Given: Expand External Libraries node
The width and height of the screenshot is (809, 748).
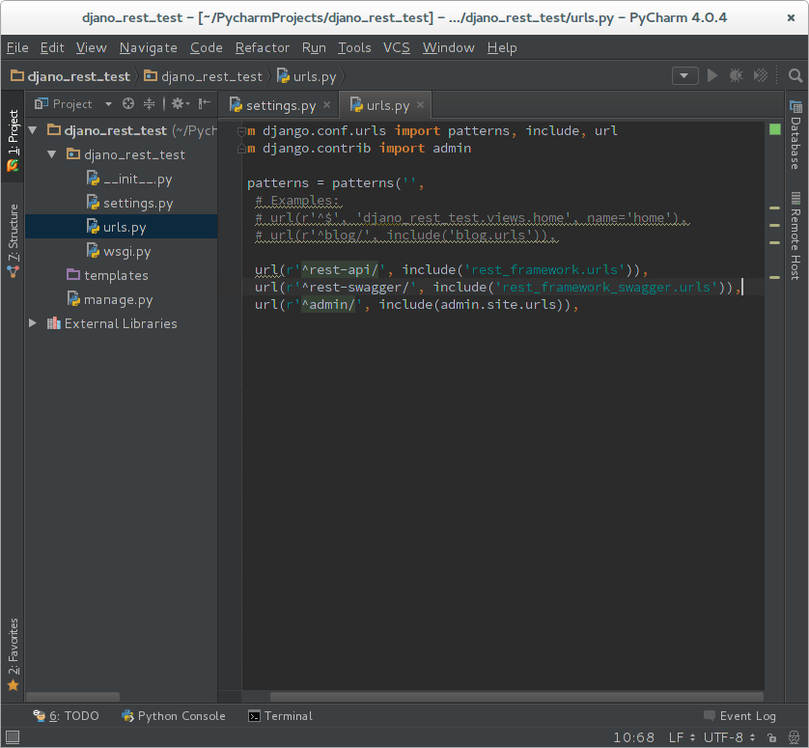Looking at the screenshot, I should click(x=33, y=323).
